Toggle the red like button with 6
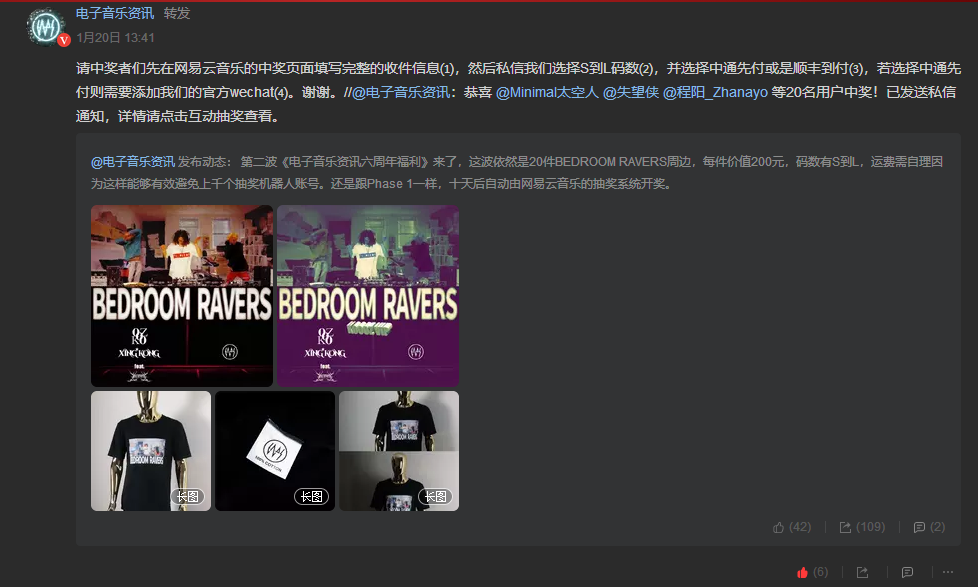 tap(812, 572)
